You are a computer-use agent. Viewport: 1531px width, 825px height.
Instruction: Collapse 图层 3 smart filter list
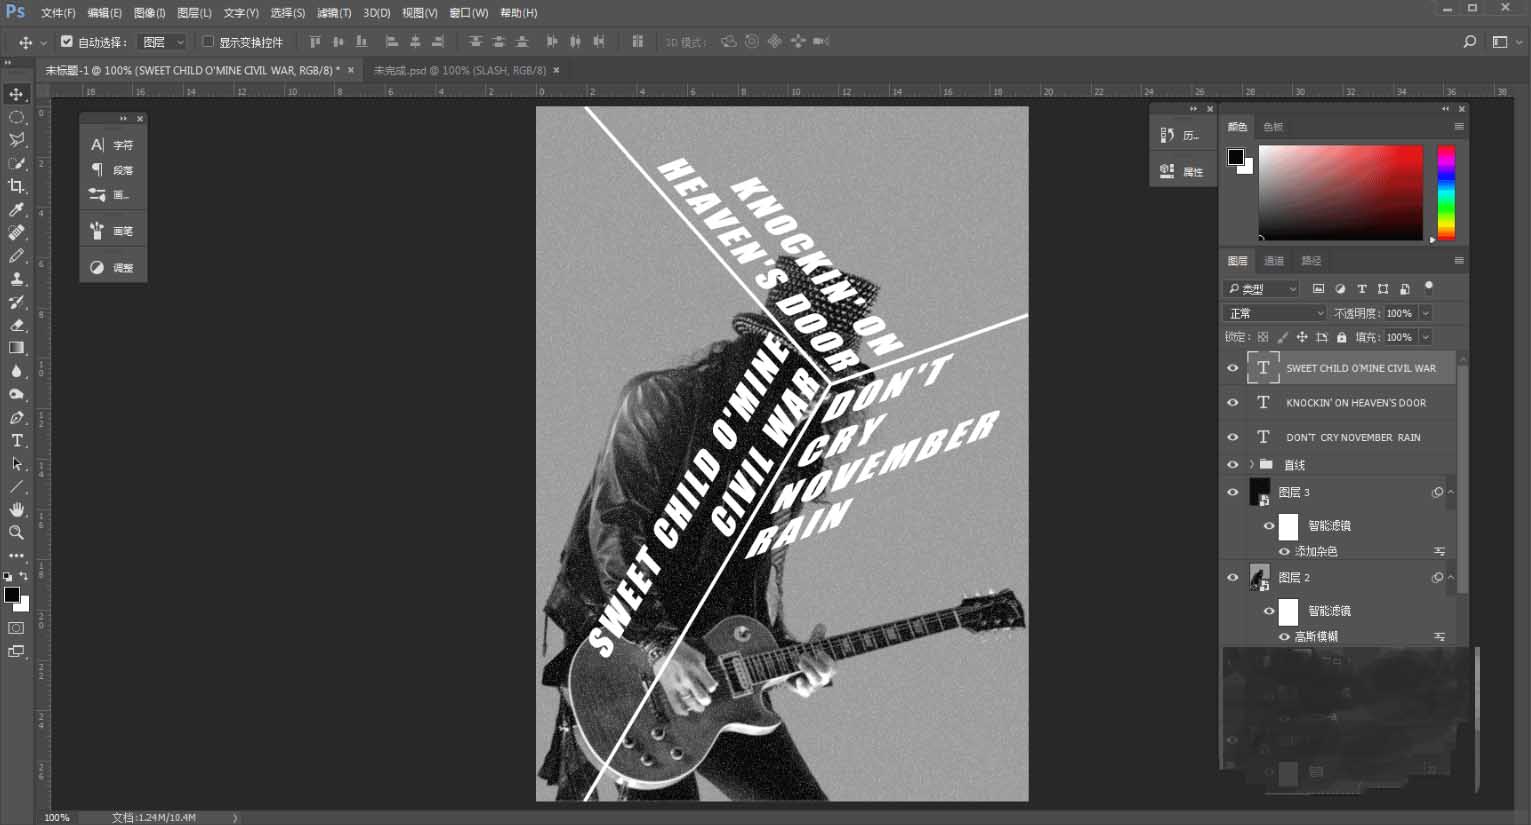[1451, 492]
